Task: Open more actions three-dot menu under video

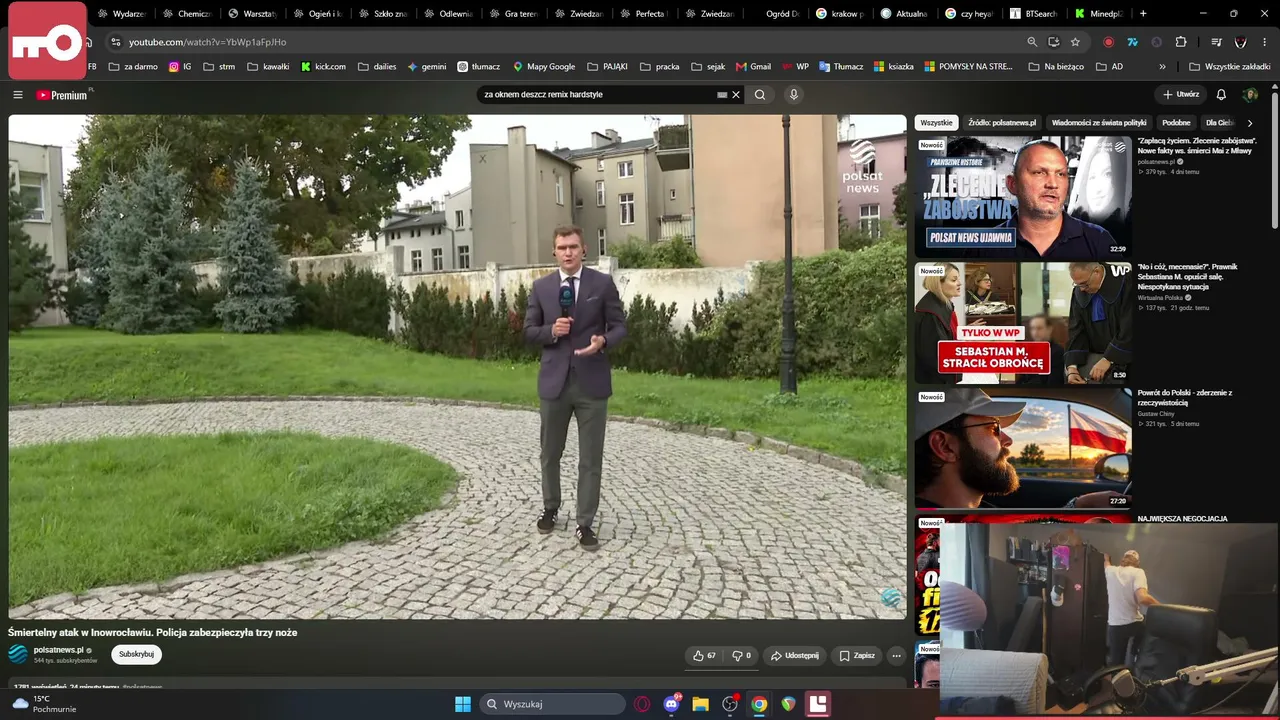Action: click(x=896, y=656)
